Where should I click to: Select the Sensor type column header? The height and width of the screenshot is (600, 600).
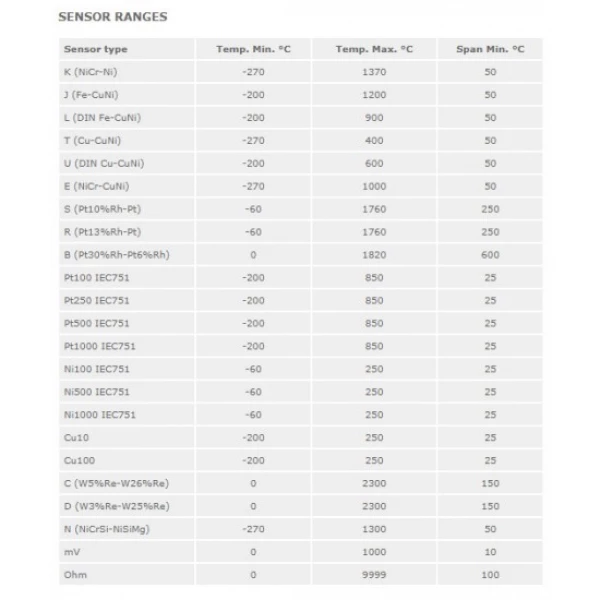point(95,49)
